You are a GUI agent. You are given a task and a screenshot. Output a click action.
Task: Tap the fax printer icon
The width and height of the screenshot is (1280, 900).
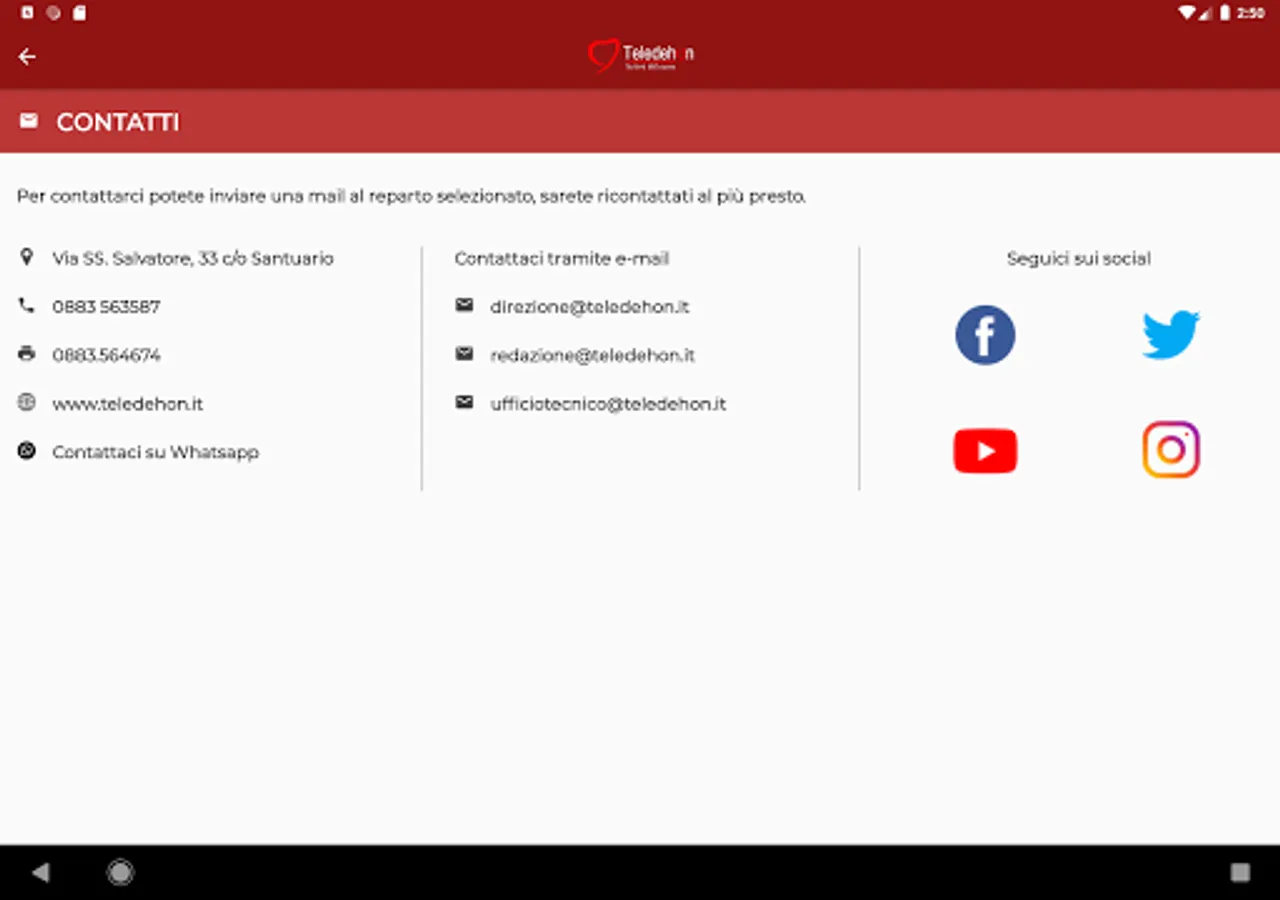pyautogui.click(x=27, y=353)
